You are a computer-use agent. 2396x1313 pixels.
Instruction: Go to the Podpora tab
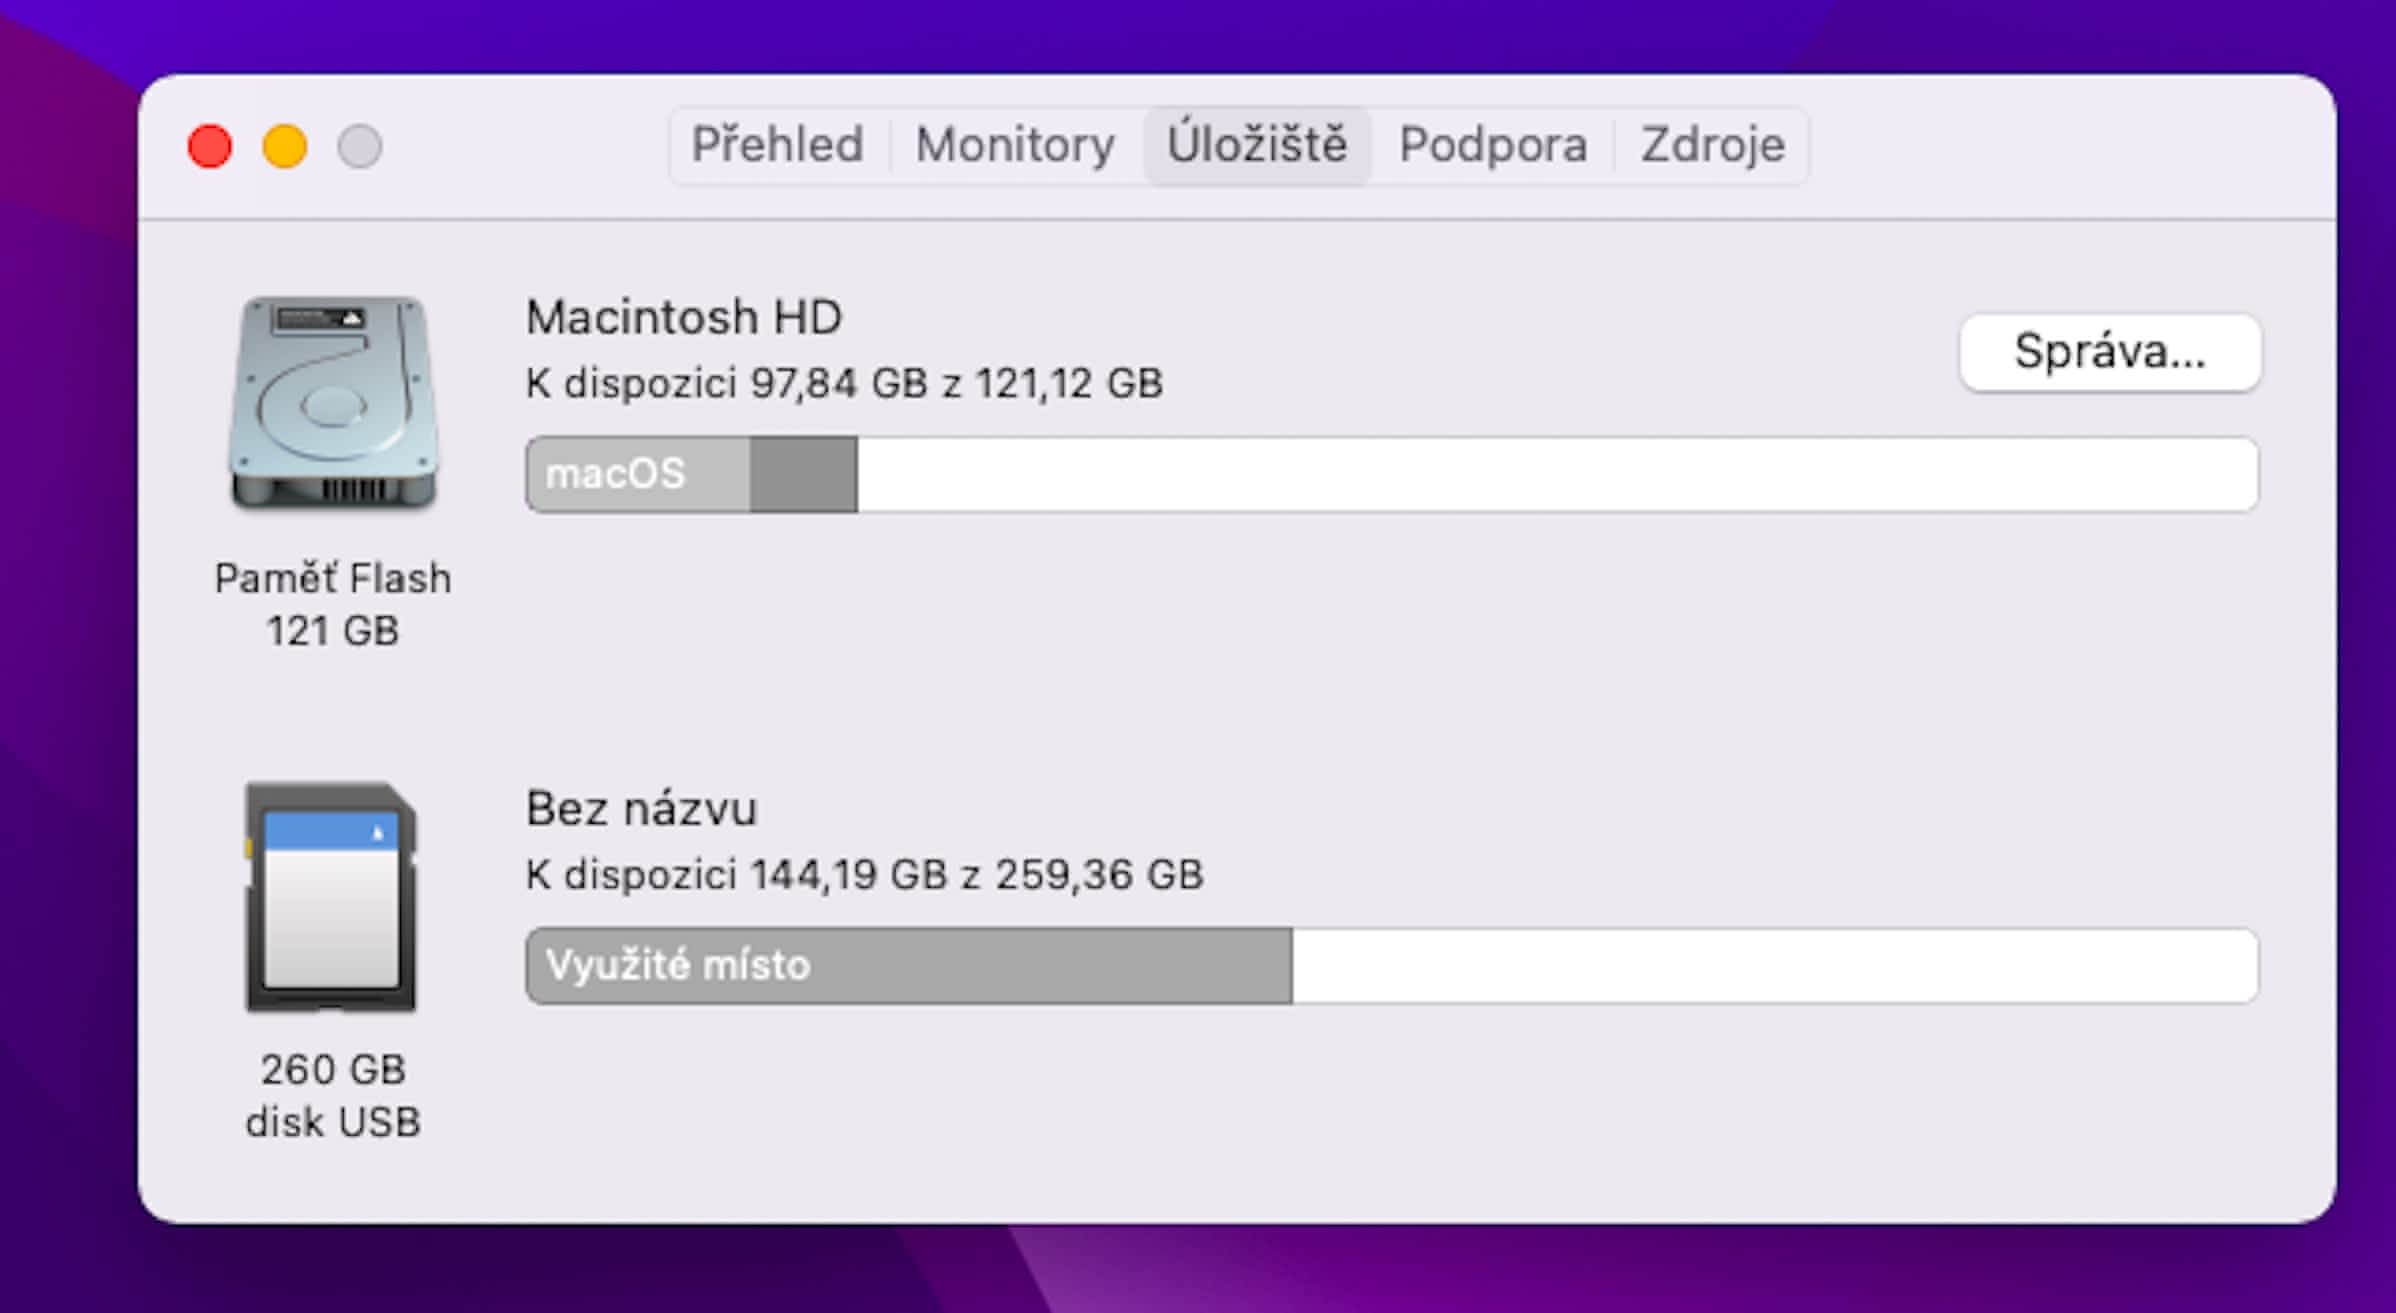pyautogui.click(x=1493, y=146)
